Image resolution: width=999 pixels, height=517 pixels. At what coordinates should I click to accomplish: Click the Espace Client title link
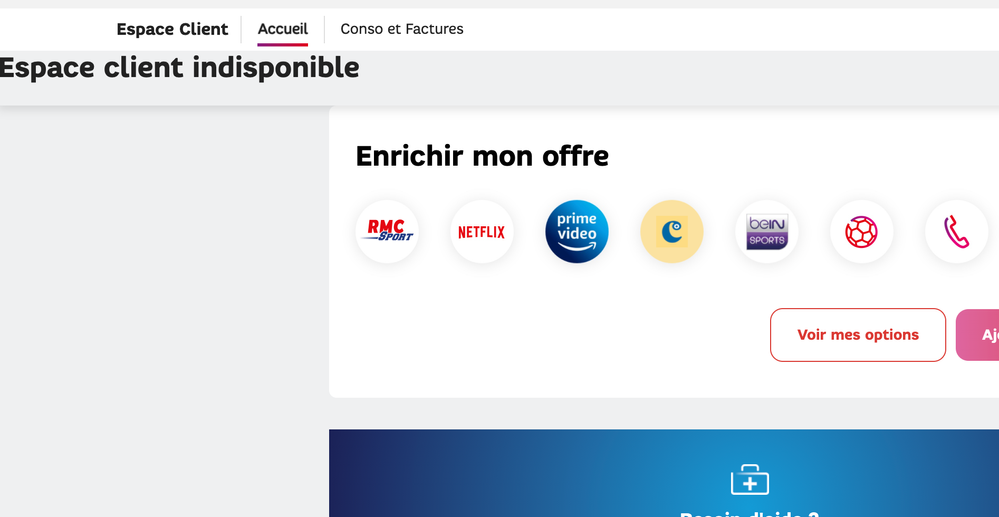coord(172,29)
